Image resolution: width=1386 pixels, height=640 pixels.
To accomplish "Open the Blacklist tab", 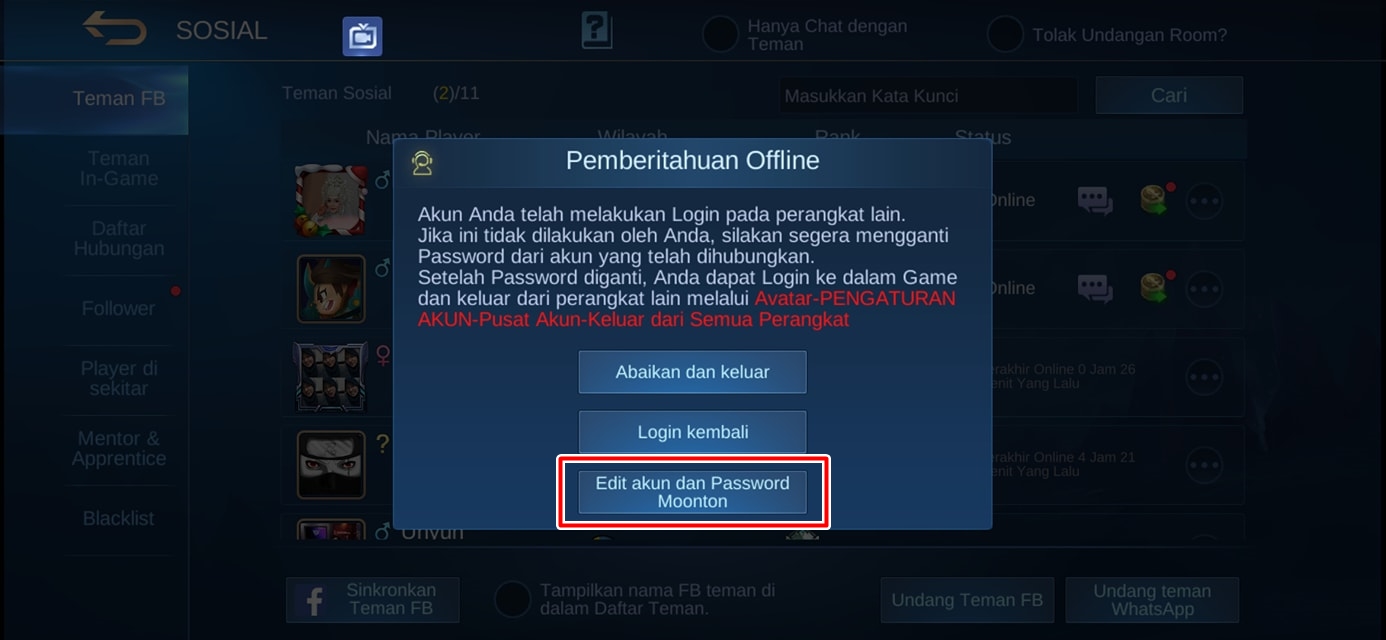I will pyautogui.click(x=119, y=518).
